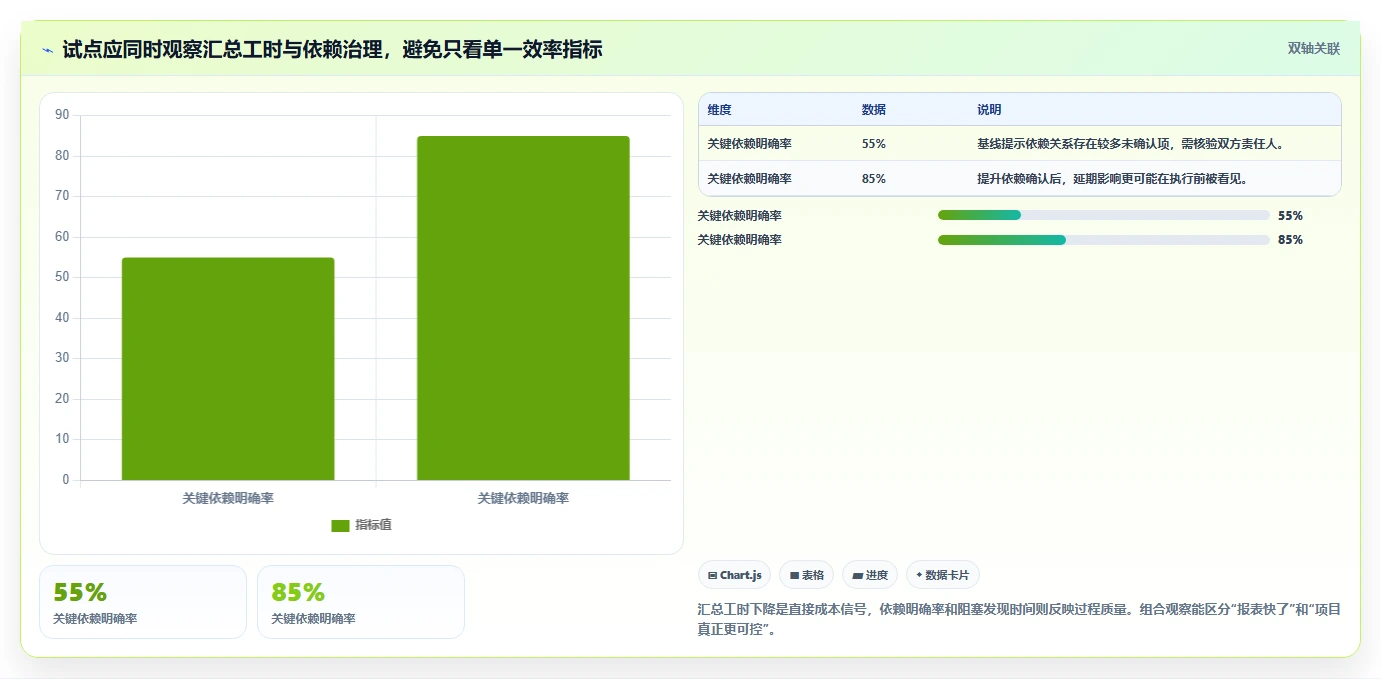Click the 数据 table column header

coord(873,110)
